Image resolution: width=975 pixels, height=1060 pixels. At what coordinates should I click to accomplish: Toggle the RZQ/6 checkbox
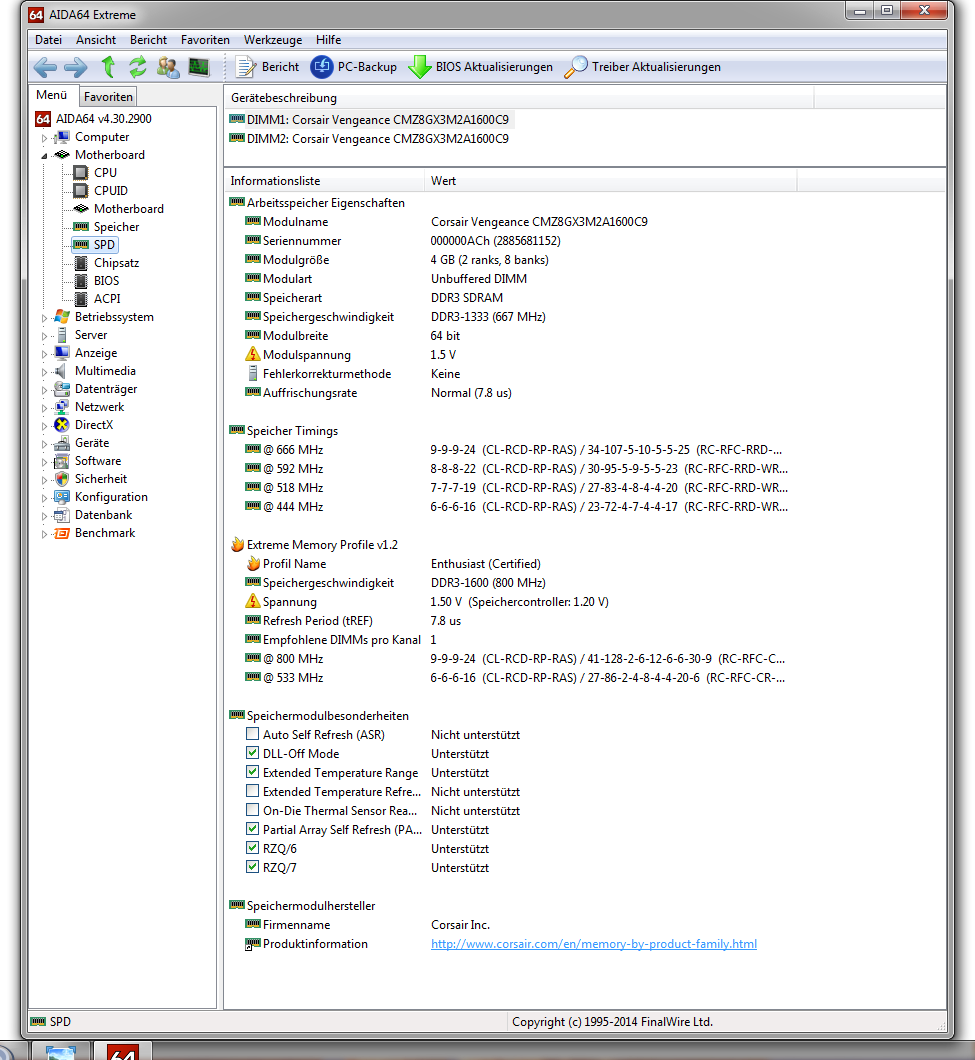(253, 848)
